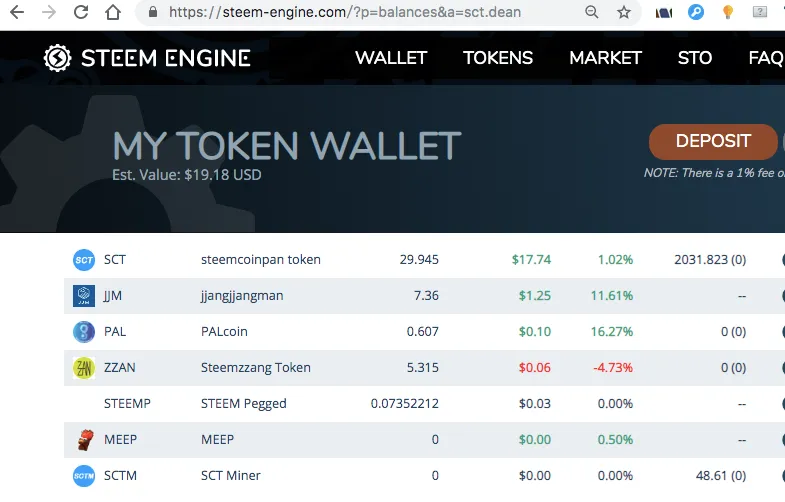
Task: Click JJM value $1.25
Action: click(535, 296)
